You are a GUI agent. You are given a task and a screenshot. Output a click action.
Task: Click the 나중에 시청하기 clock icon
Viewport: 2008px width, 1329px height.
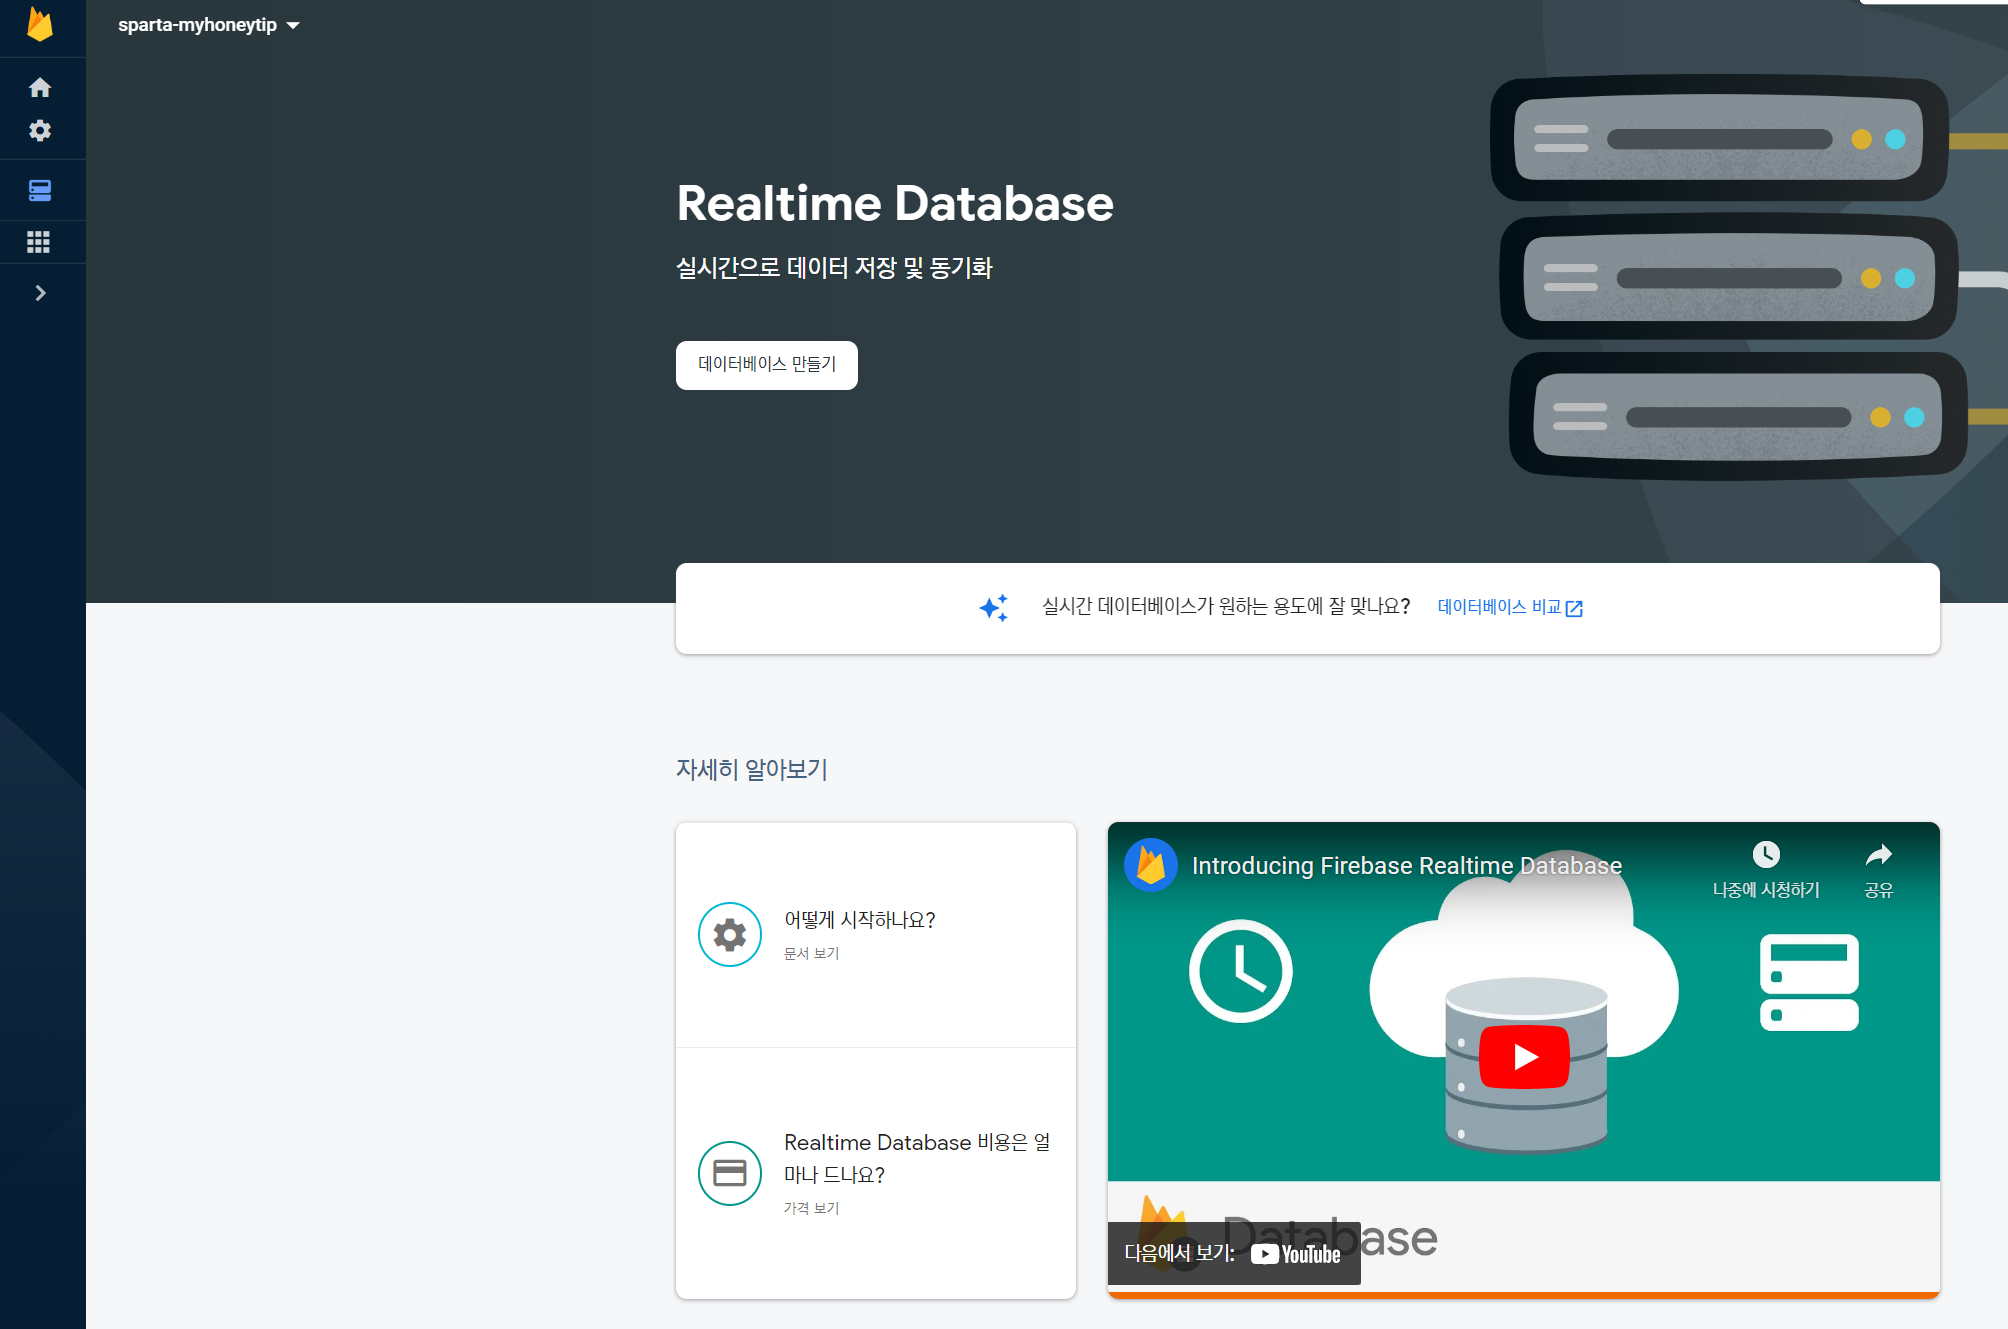(1766, 855)
